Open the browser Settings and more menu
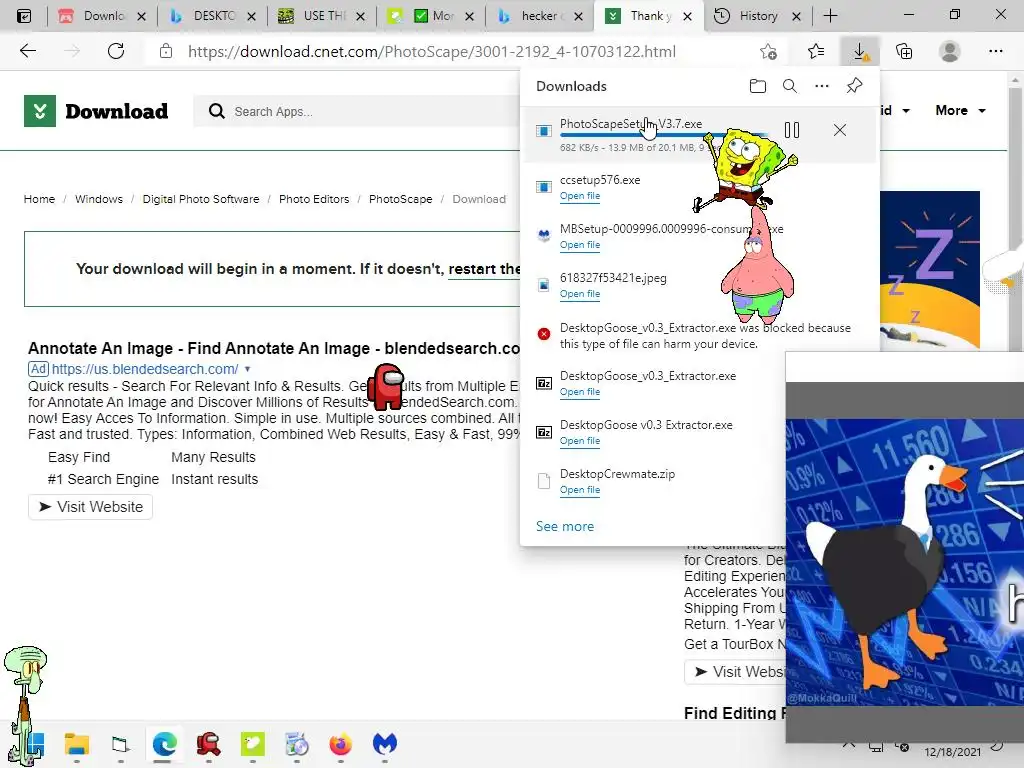Viewport: 1024px width, 768px height. (995, 51)
